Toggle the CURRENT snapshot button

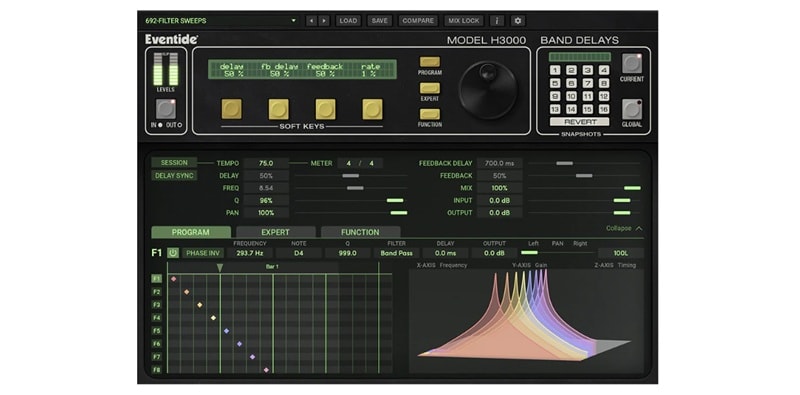tap(632, 63)
